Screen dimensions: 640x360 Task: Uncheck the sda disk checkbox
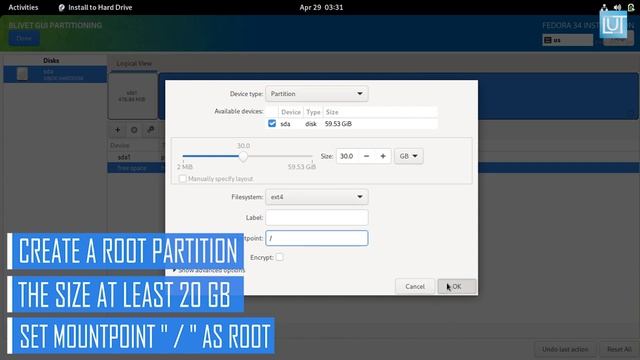[x=272, y=123]
